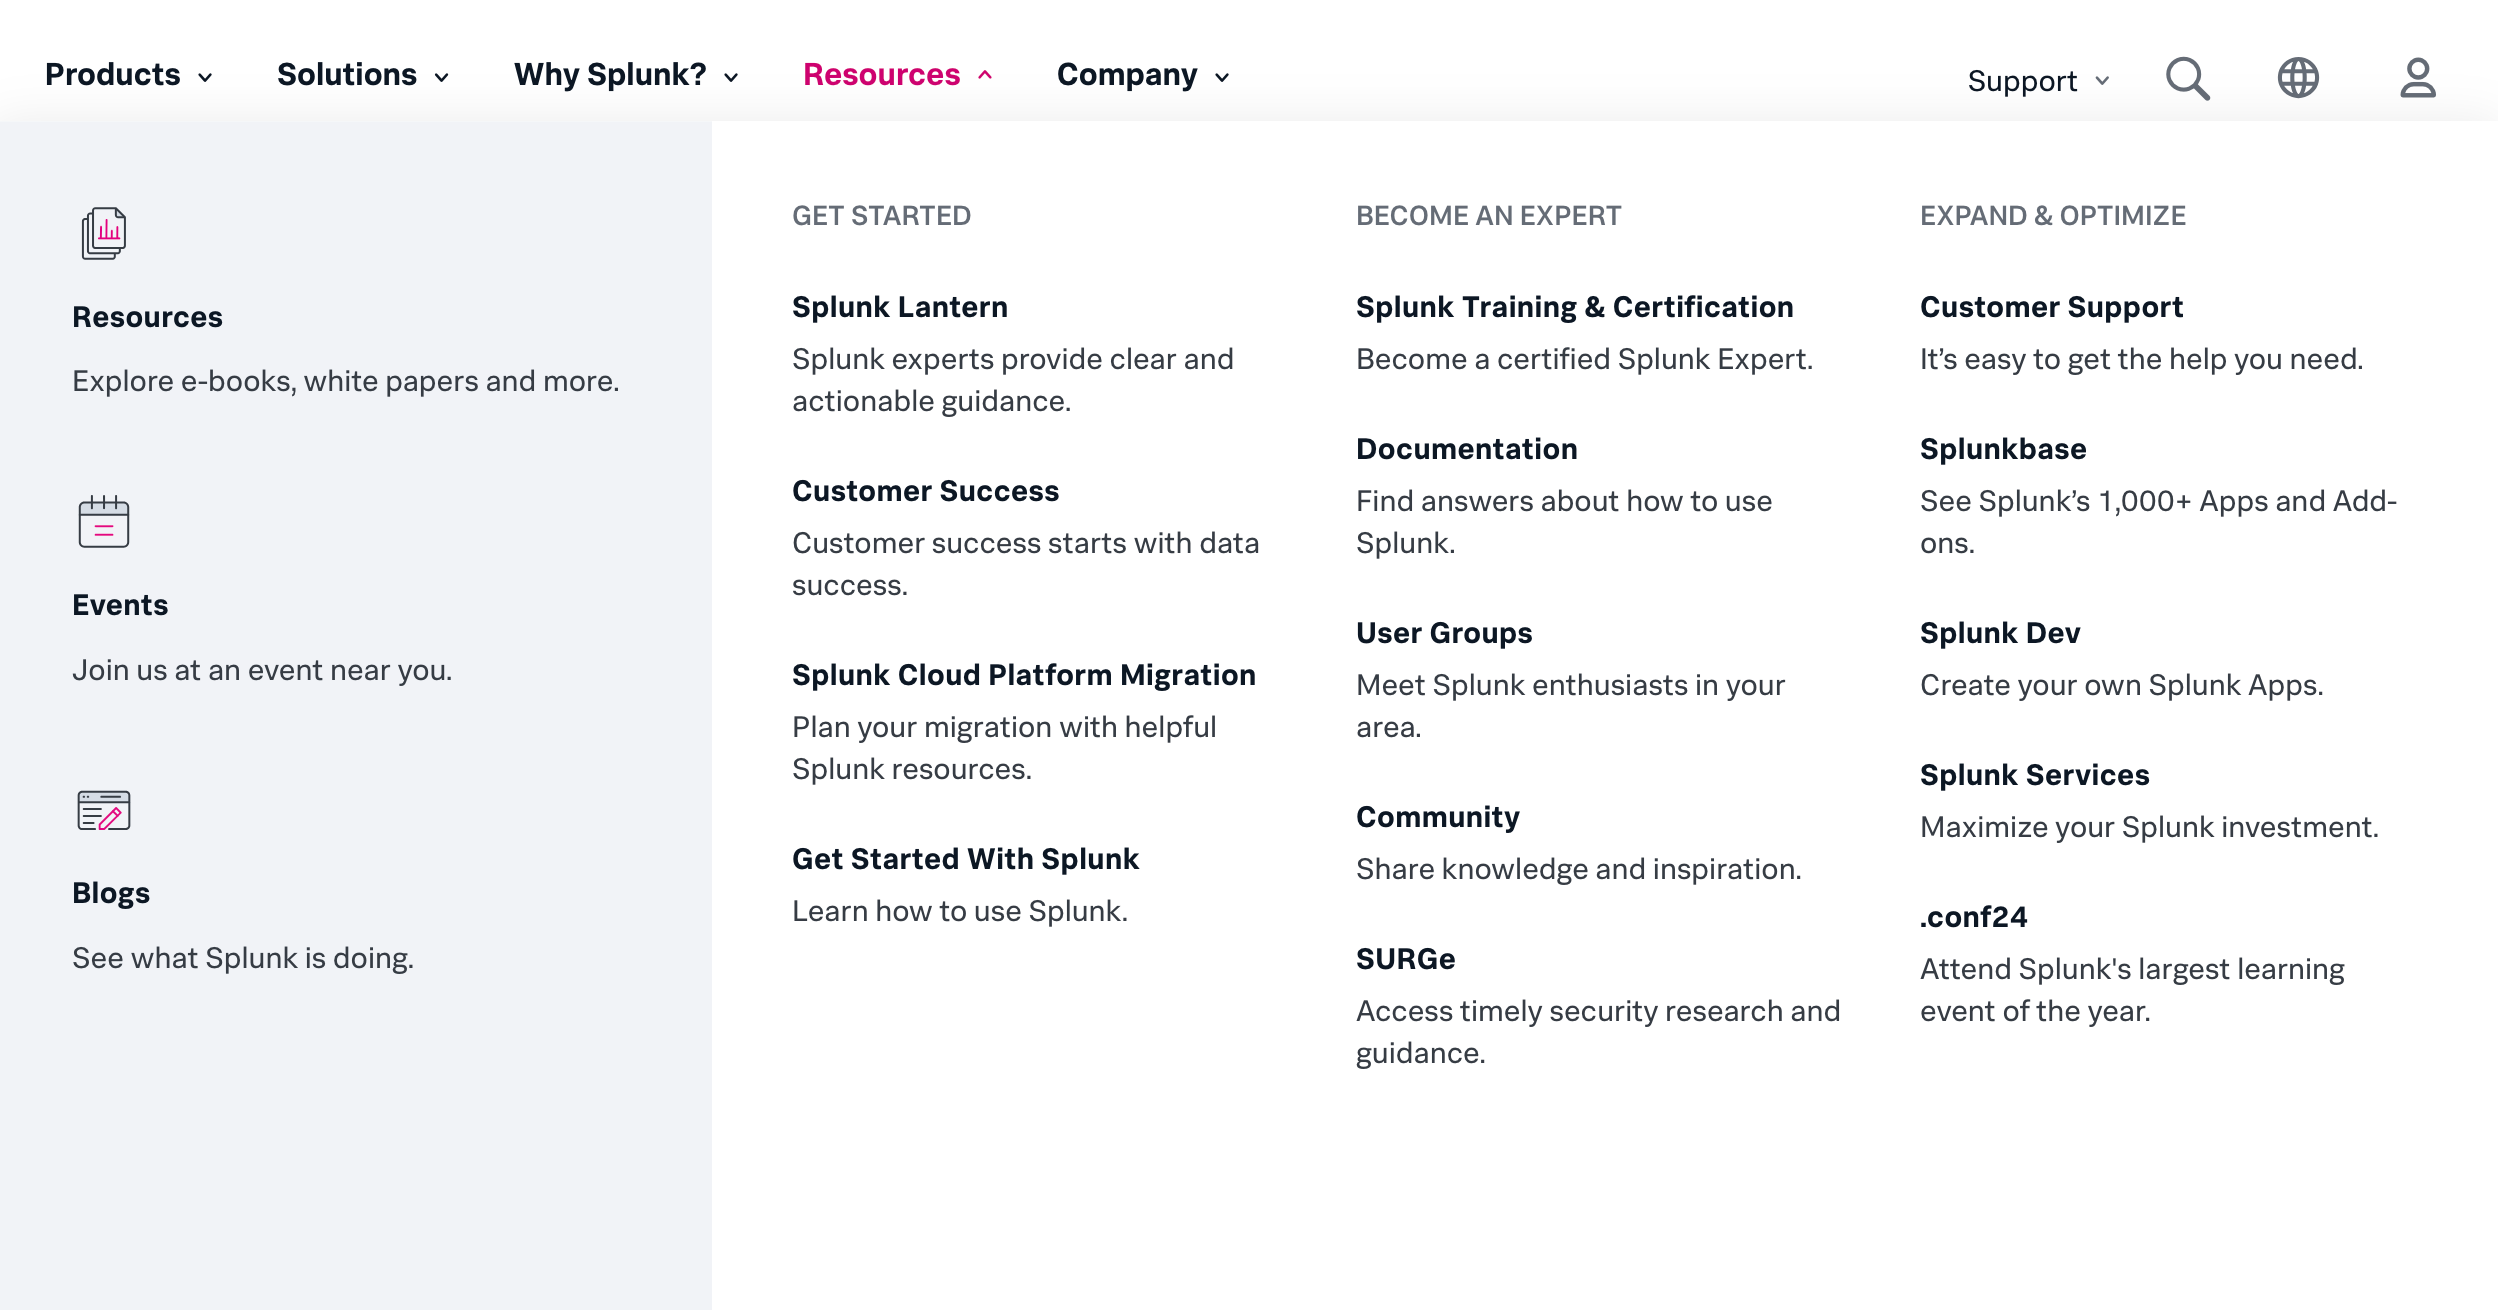The image size is (2498, 1310).
Task: Expand the Solutions dropdown menu
Action: point(362,75)
